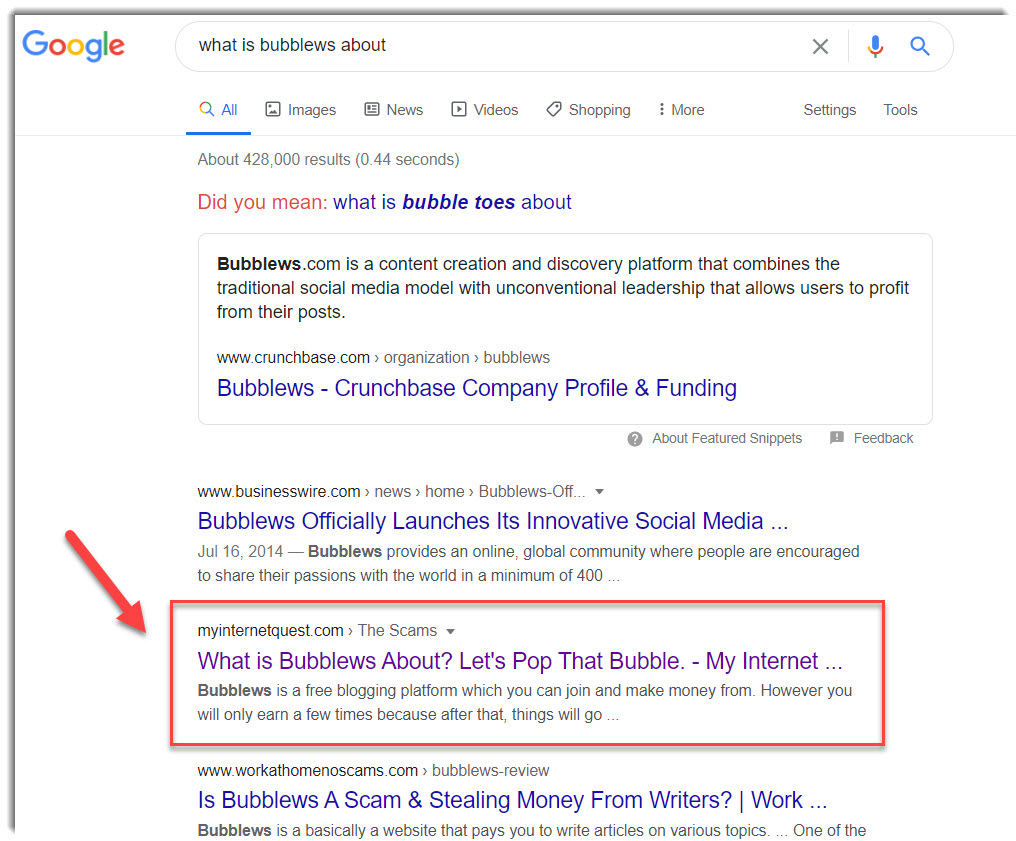Expand the More search options menu

pyautogui.click(x=681, y=109)
